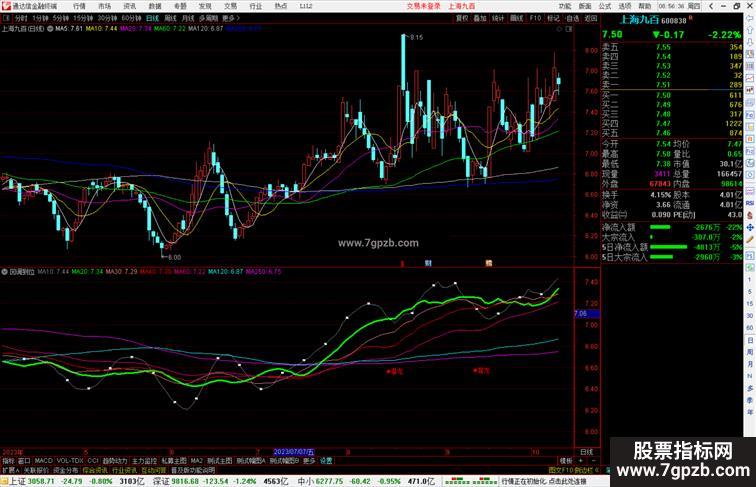The width and height of the screenshot is (756, 487).
Task: Click the 上证 index in status bar
Action: [x=18, y=481]
